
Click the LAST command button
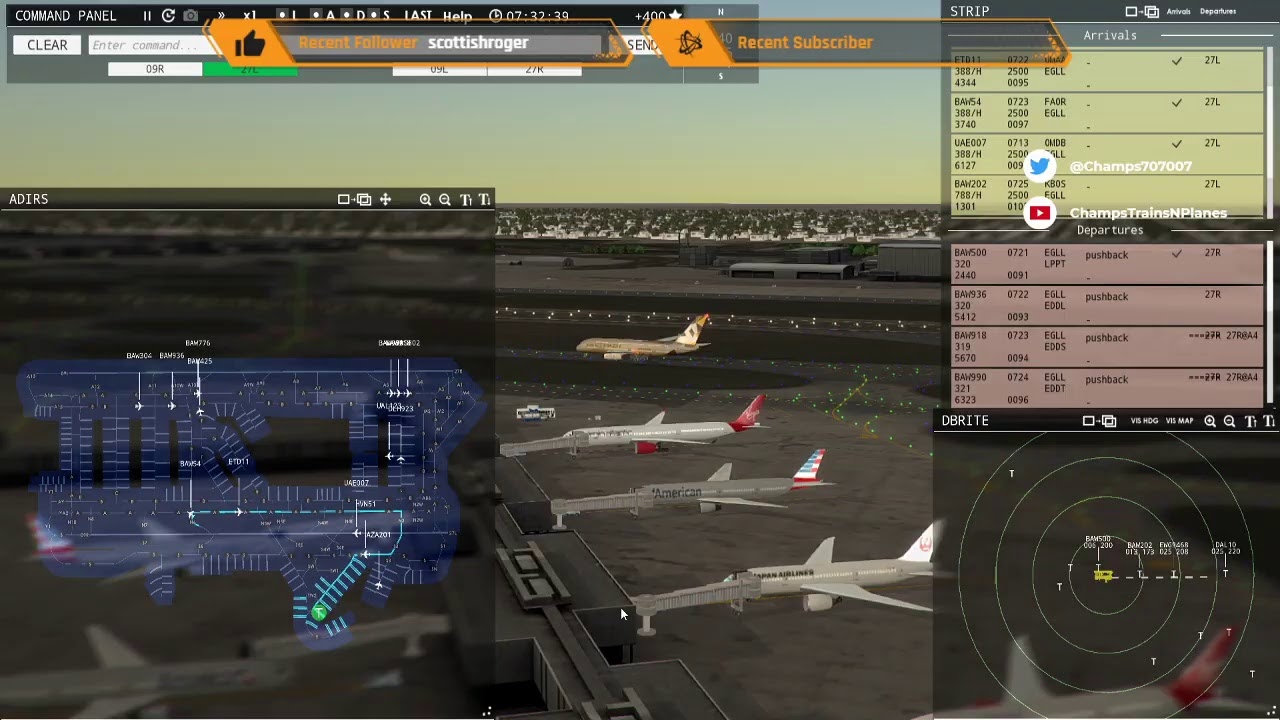(x=418, y=16)
